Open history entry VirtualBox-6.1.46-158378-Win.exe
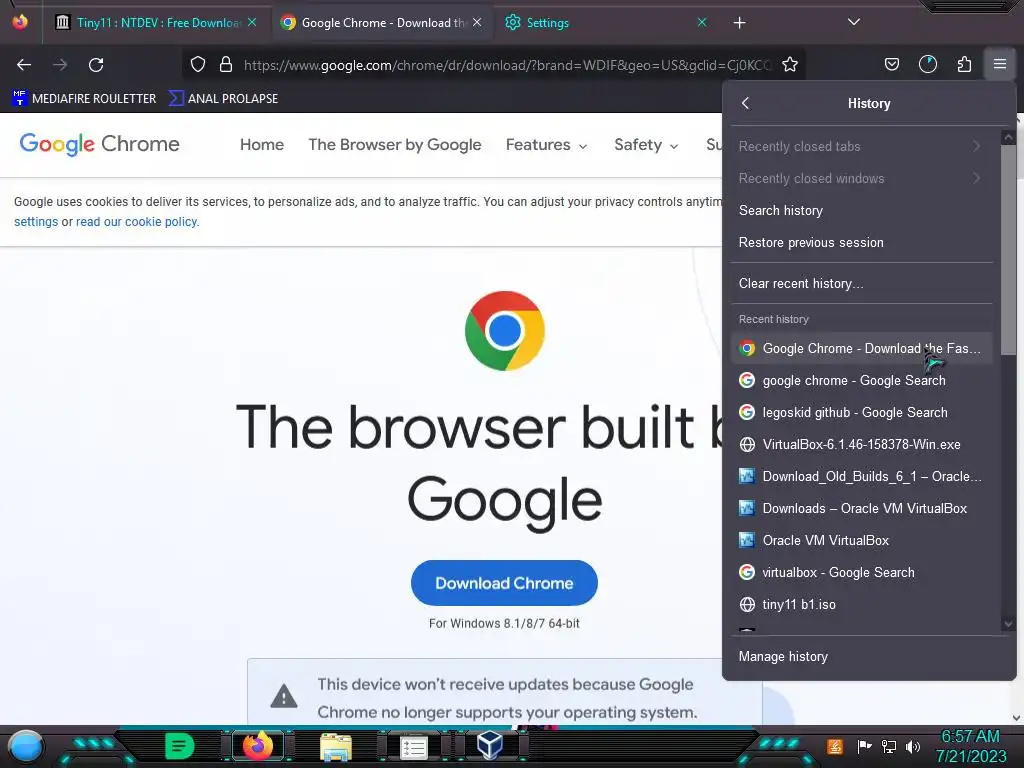The height and width of the screenshot is (768, 1024). (861, 444)
